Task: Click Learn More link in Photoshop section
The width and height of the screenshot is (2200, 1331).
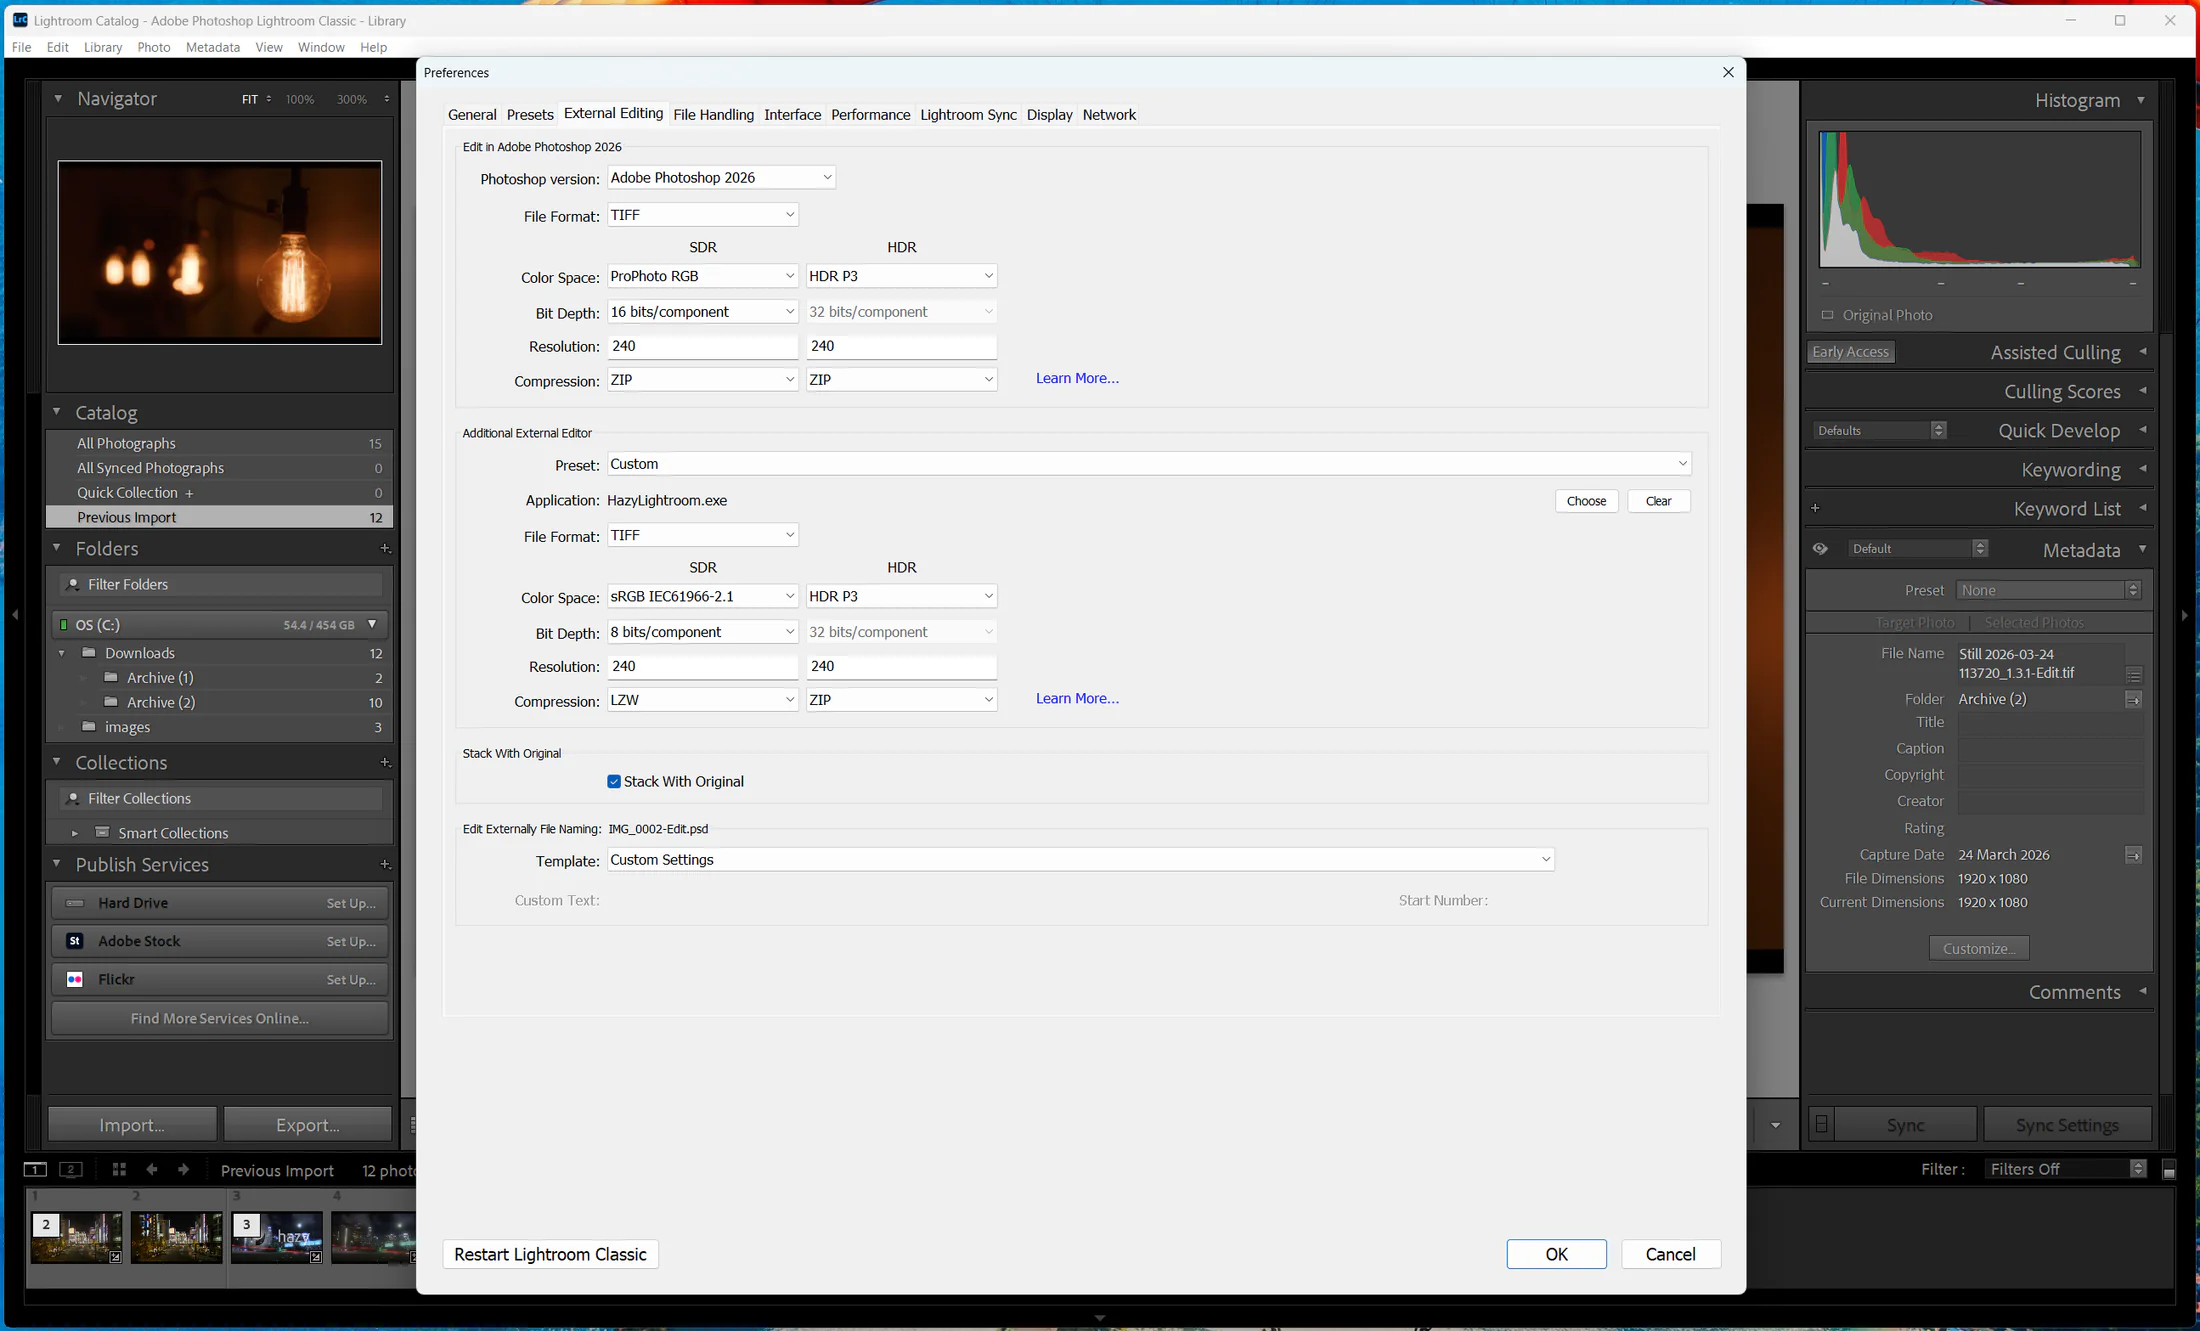Action: (x=1077, y=378)
